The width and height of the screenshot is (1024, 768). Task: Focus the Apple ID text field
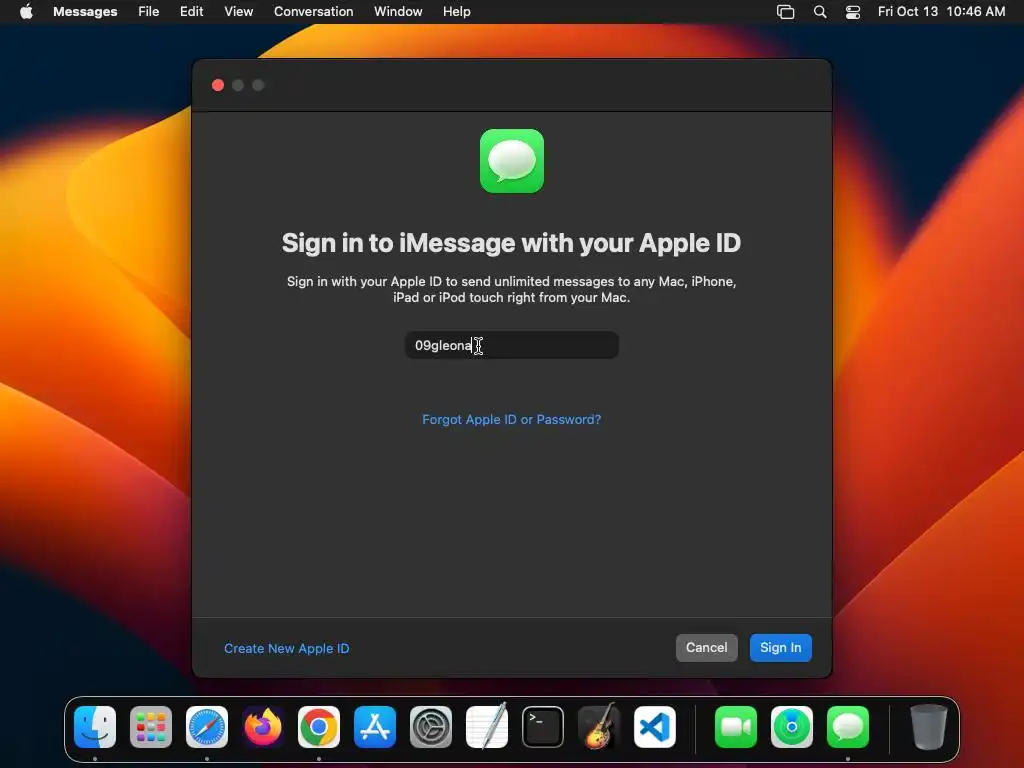coord(511,345)
